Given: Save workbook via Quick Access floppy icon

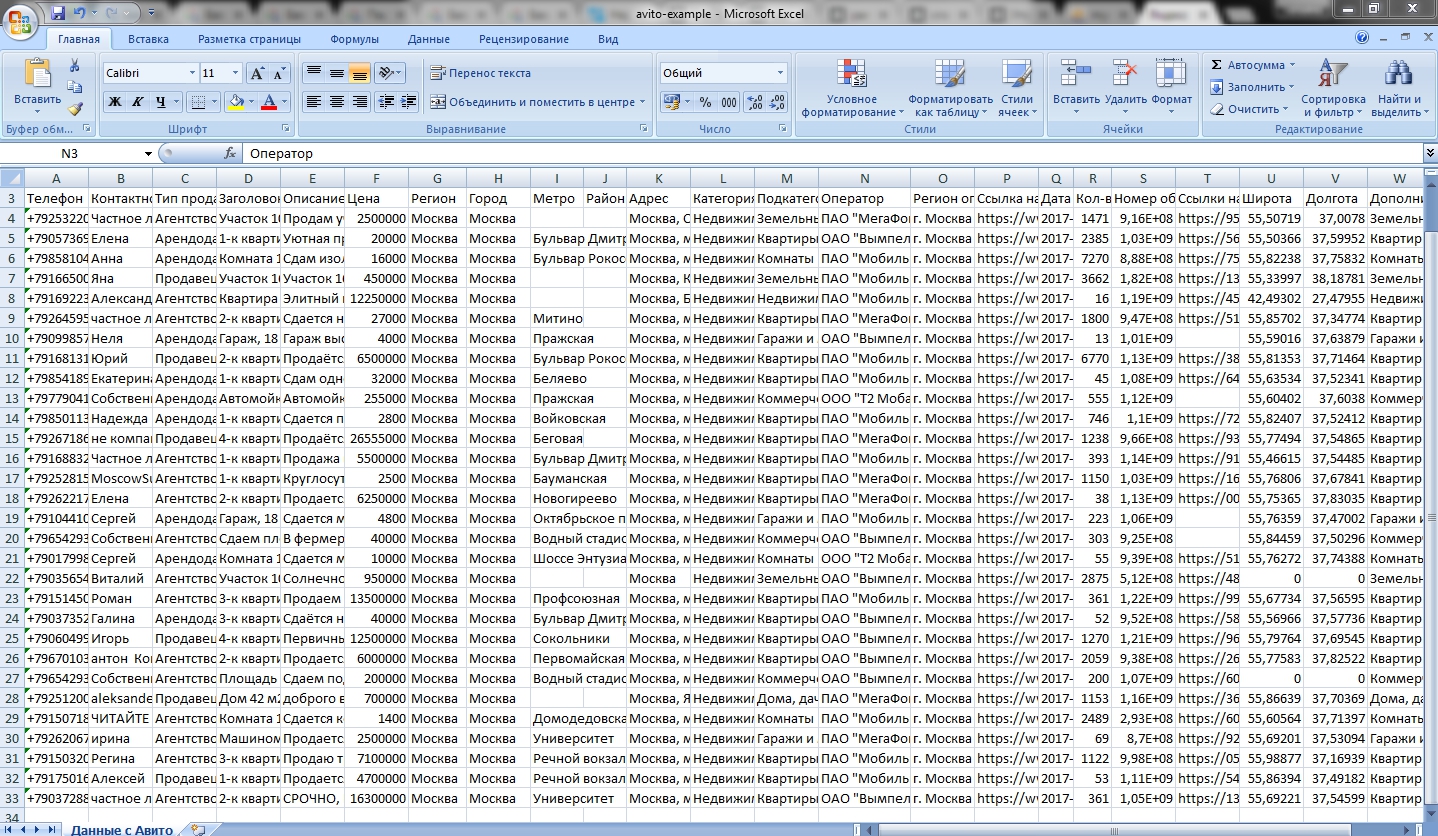Looking at the screenshot, I should (58, 13).
